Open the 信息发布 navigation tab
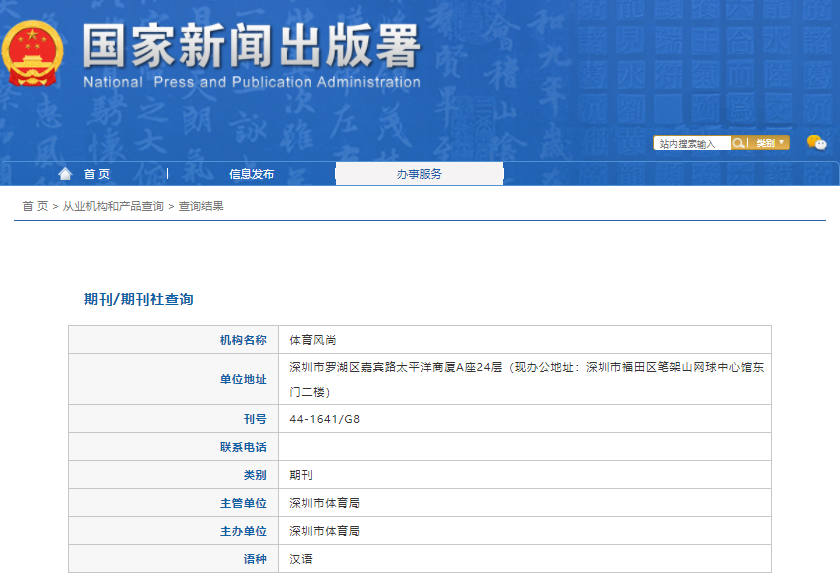Image resolution: width=840 pixels, height=578 pixels. tap(251, 174)
